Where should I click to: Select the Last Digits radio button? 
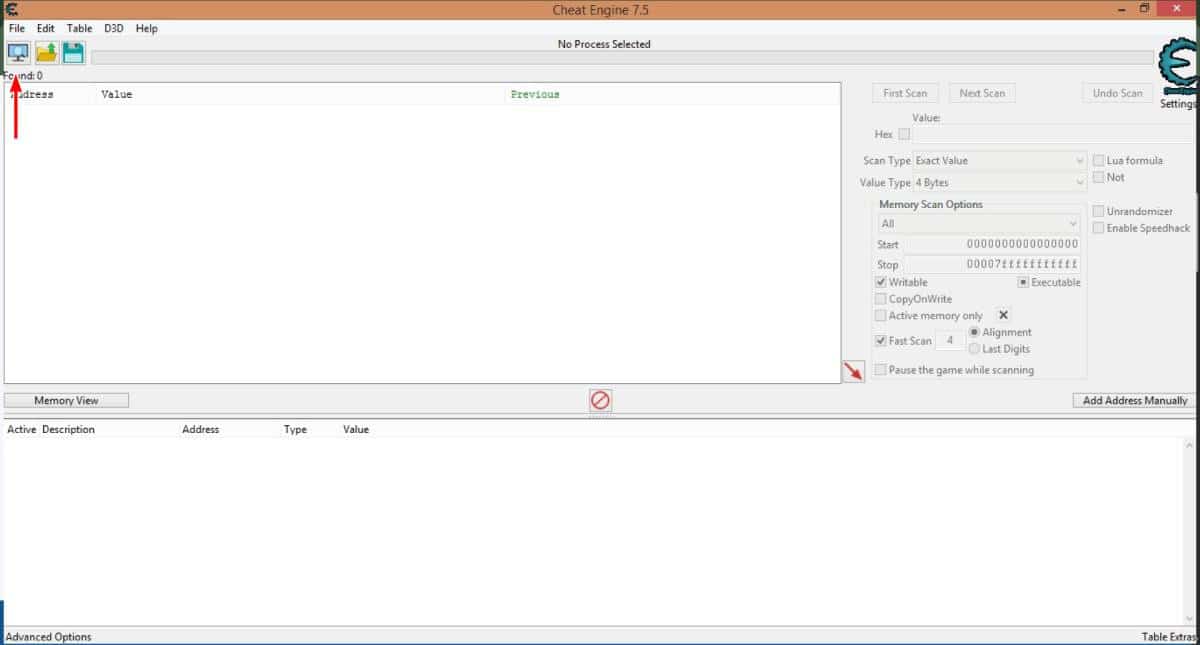click(974, 349)
